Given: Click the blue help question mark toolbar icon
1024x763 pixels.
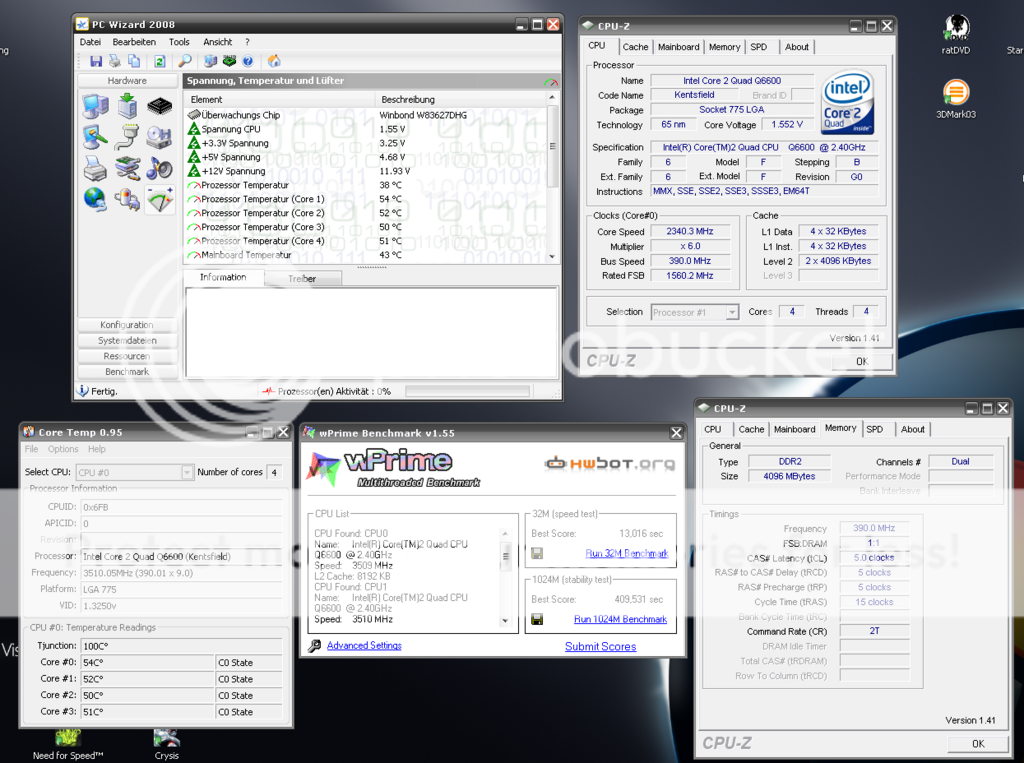Looking at the screenshot, I should click(248, 61).
